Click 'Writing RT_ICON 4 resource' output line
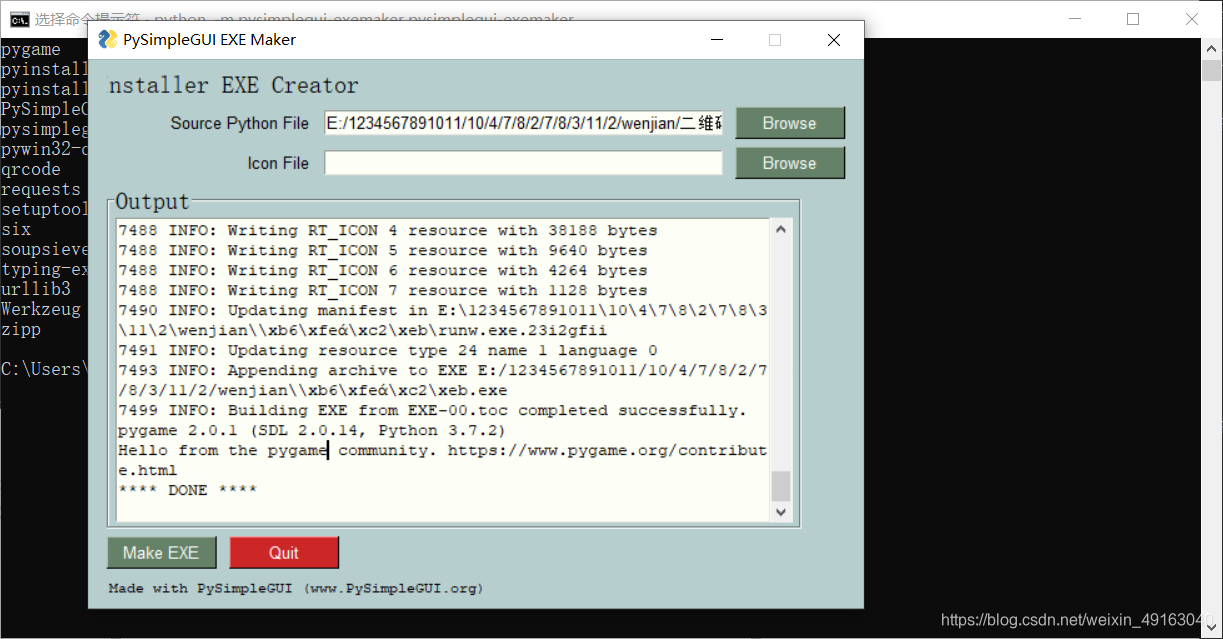The image size is (1223, 639). click(388, 230)
